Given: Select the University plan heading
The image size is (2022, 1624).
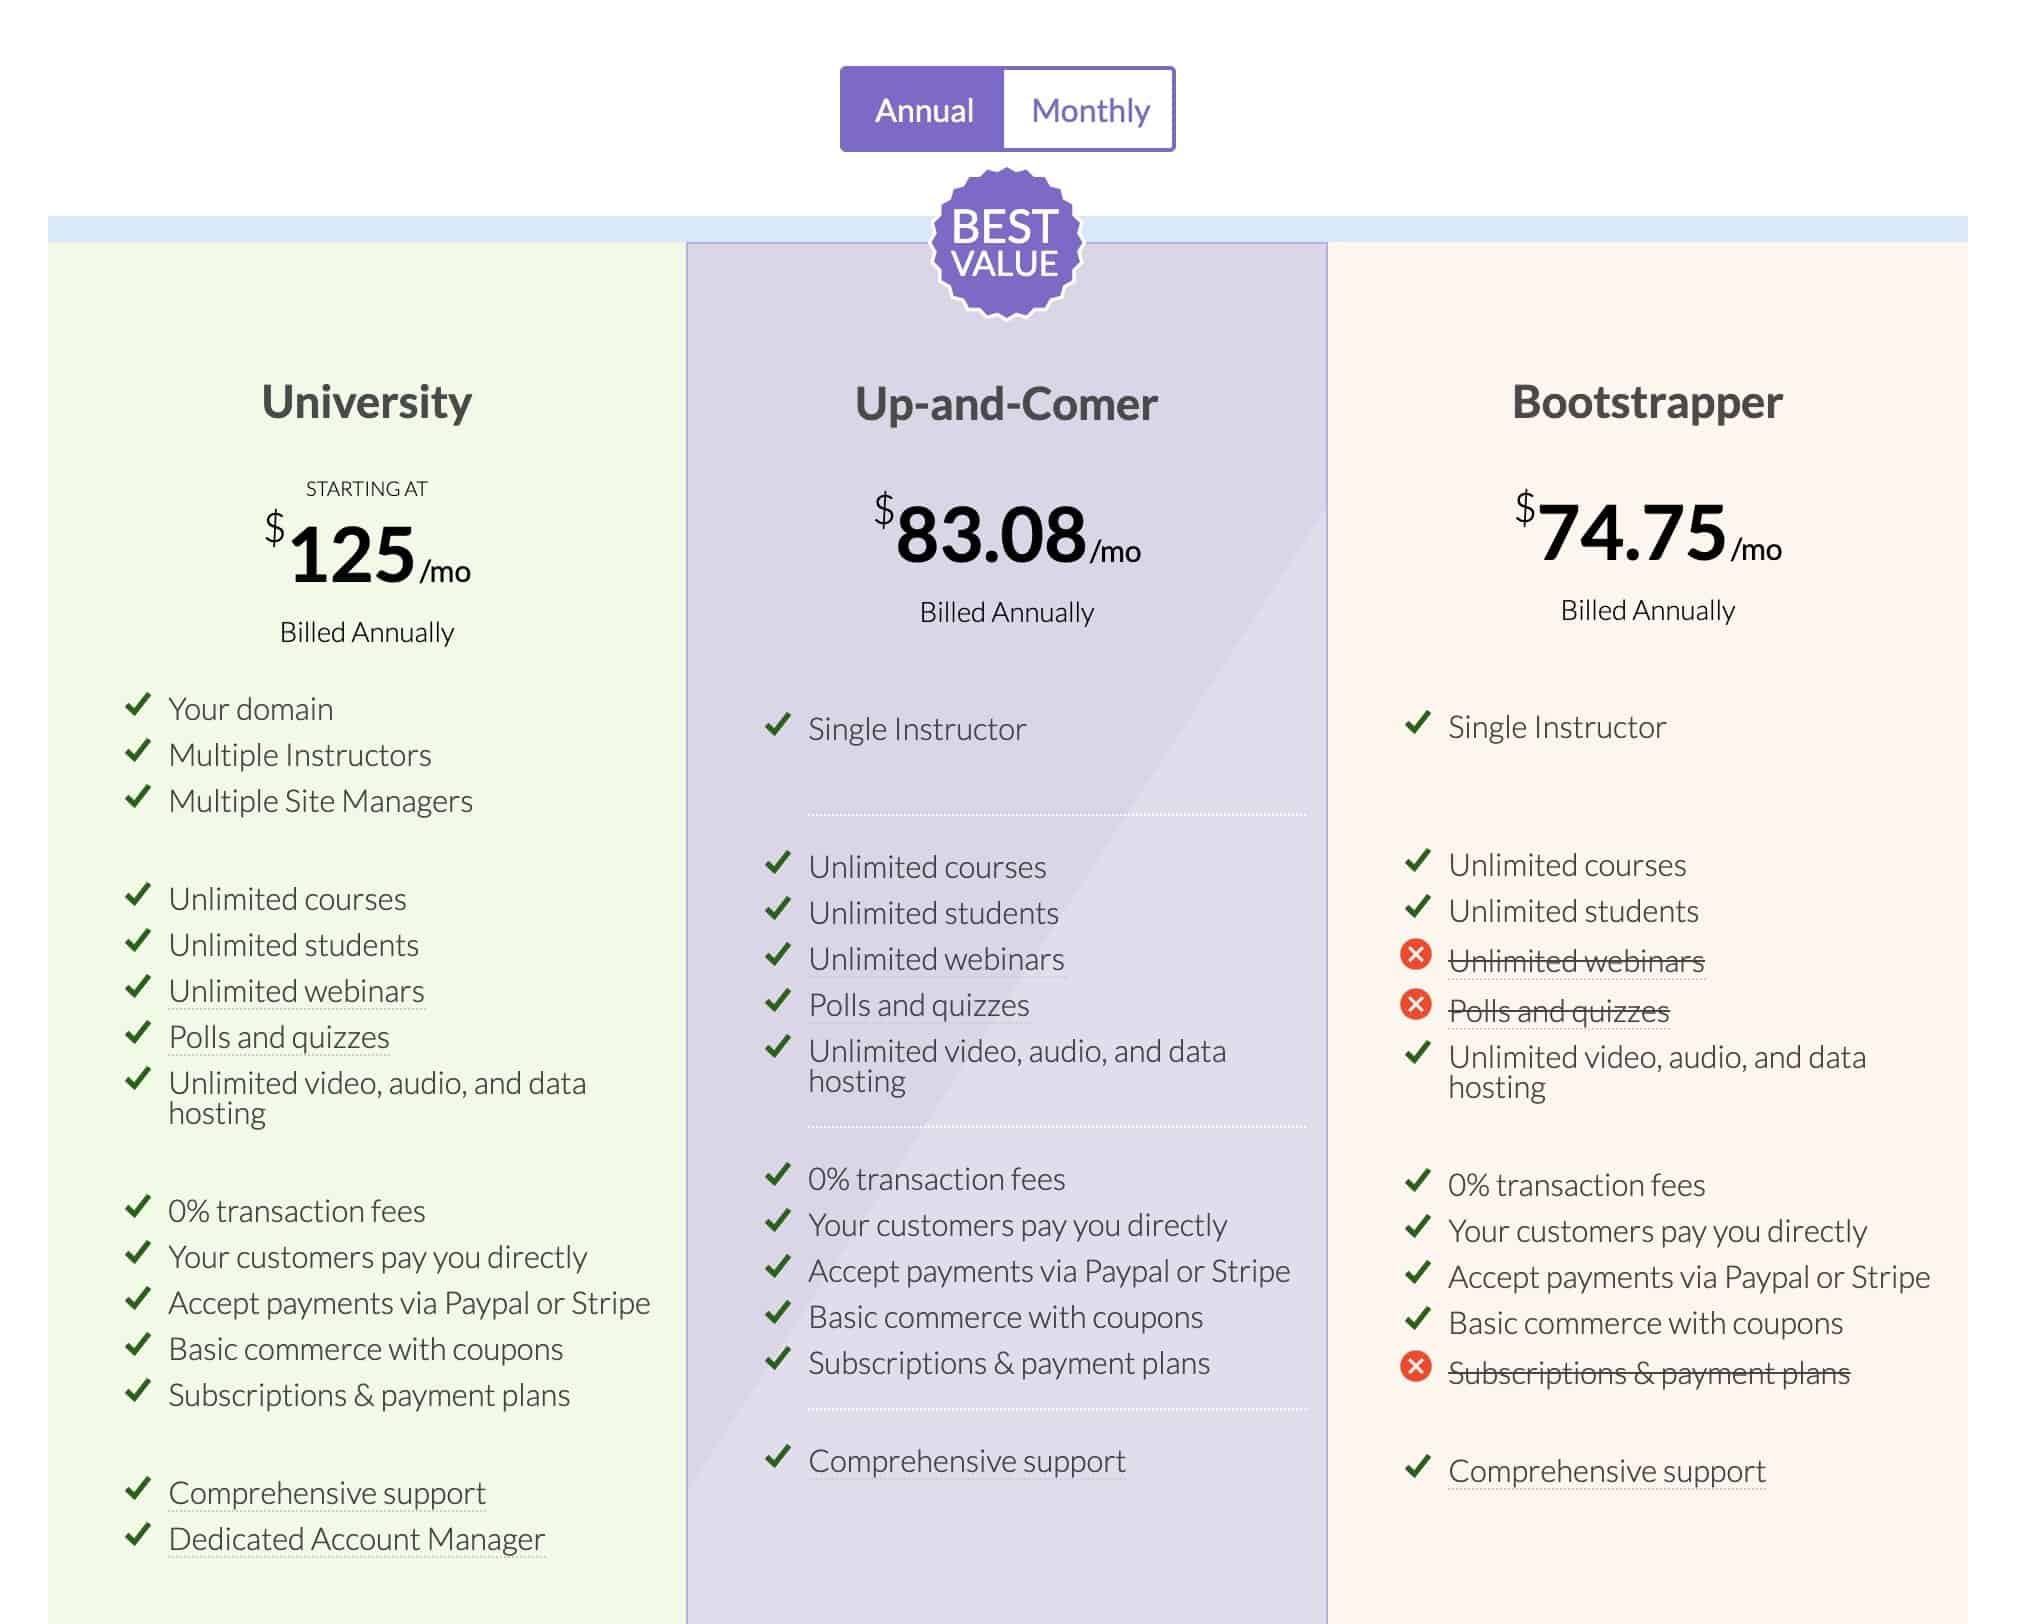Looking at the screenshot, I should 367,402.
